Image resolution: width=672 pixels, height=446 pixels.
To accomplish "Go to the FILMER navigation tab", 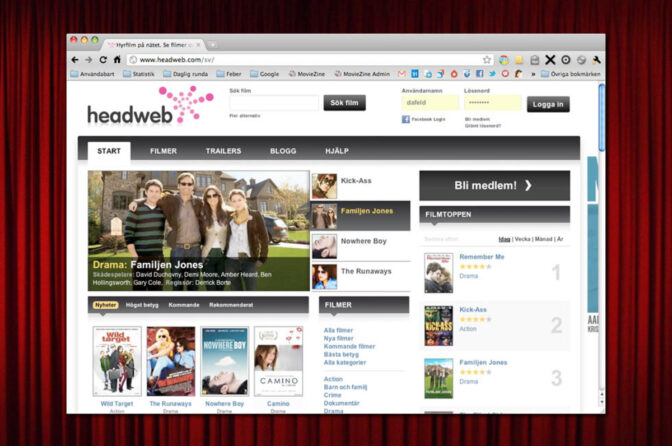I will click(163, 151).
